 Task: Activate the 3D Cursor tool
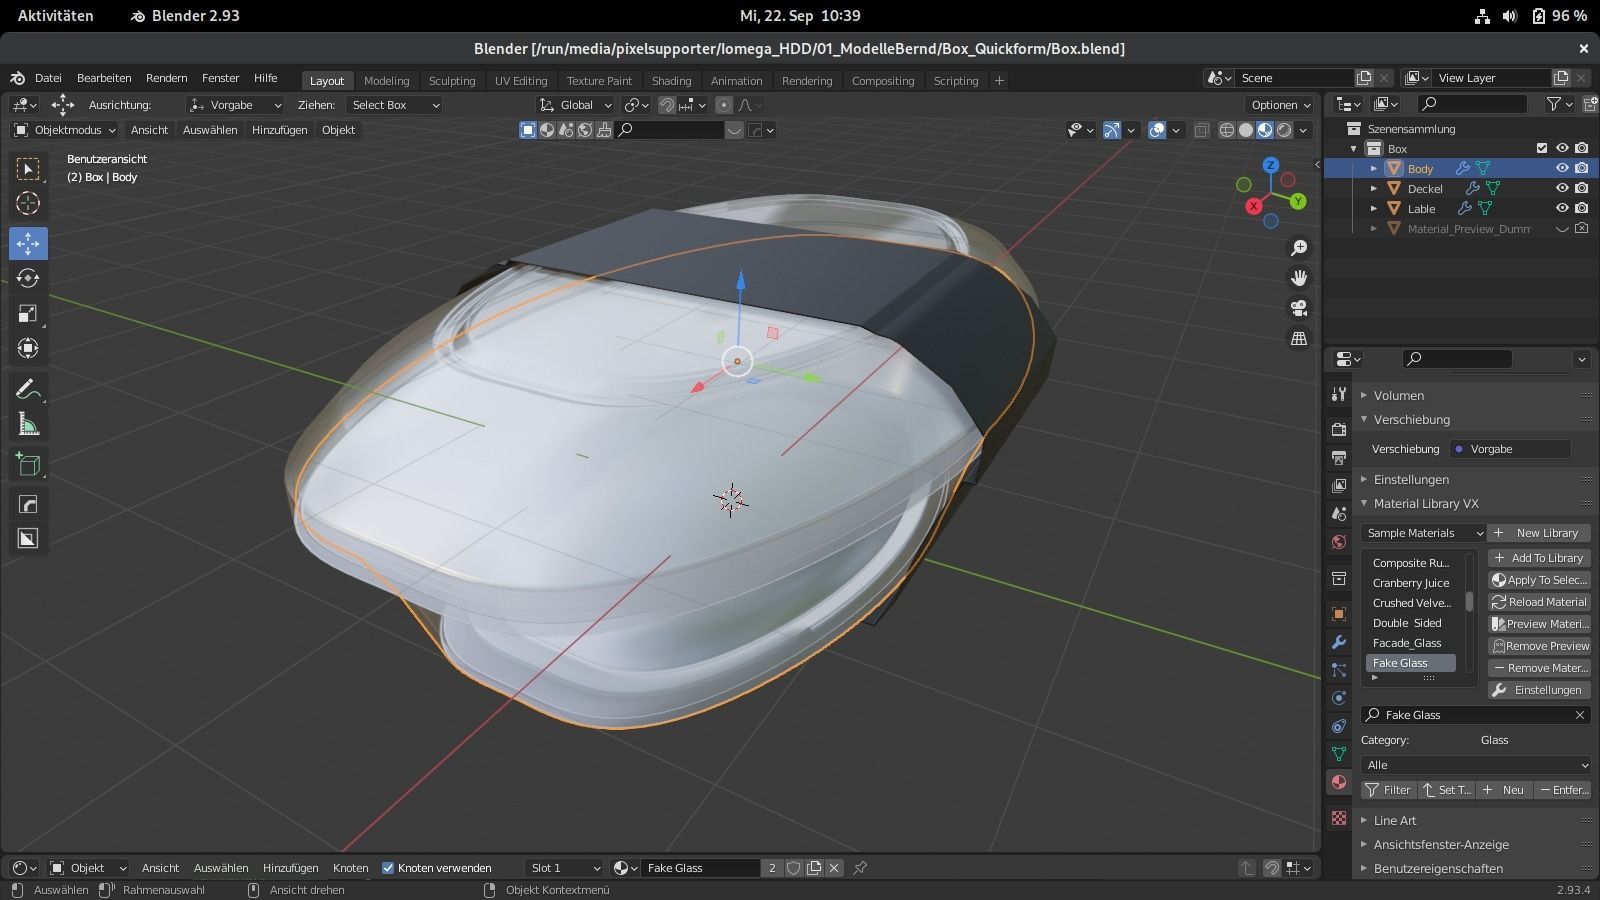tap(28, 203)
